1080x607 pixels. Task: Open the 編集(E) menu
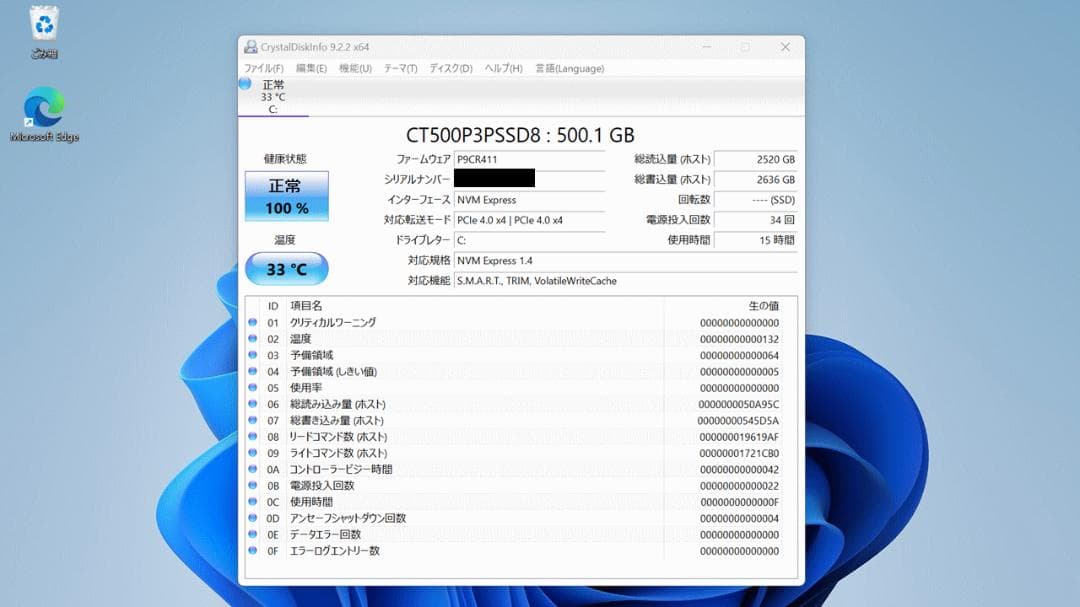pyautogui.click(x=311, y=68)
